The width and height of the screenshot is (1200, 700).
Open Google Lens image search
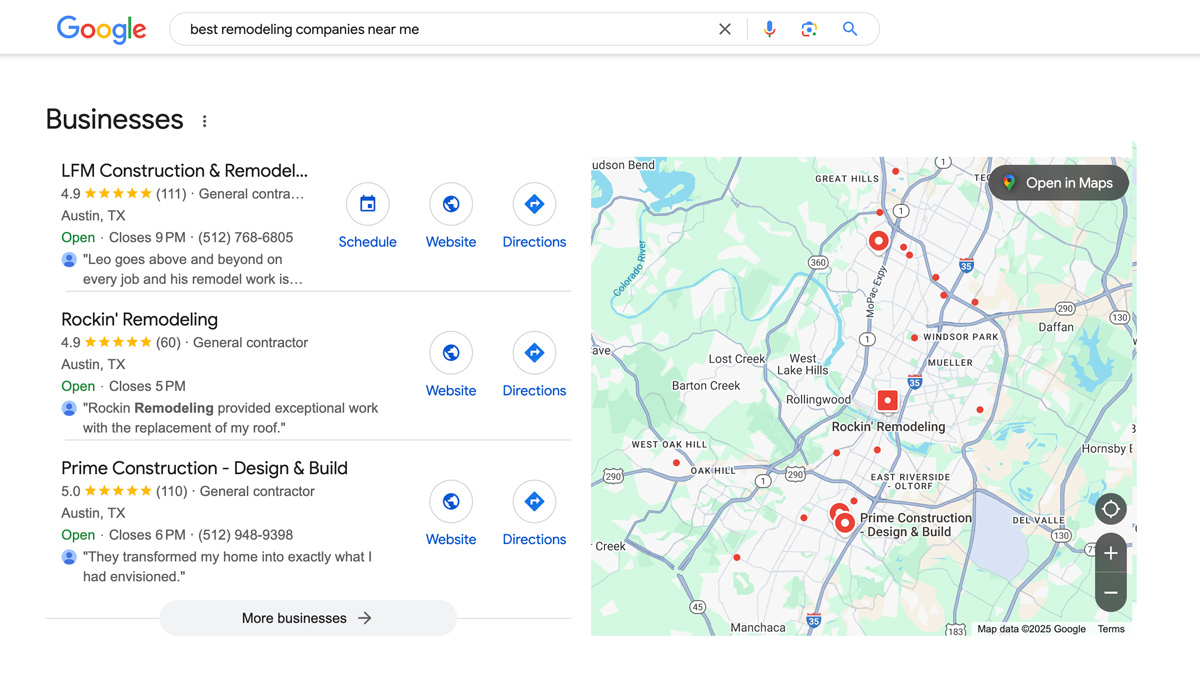coord(809,28)
